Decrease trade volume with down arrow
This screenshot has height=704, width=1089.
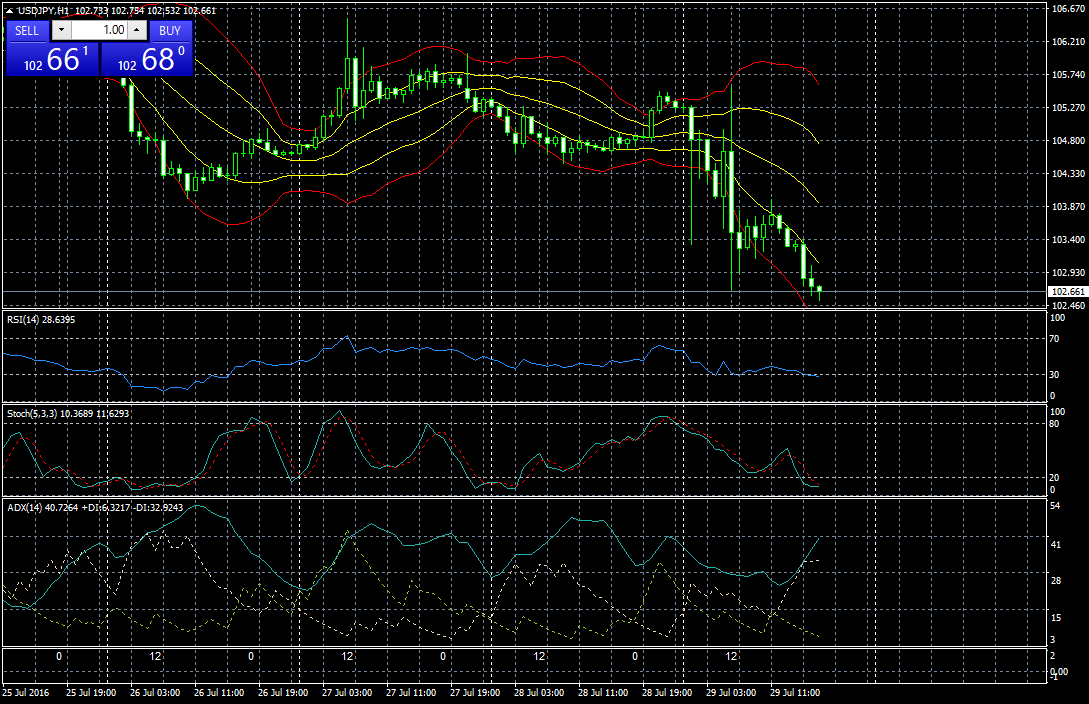[x=58, y=30]
